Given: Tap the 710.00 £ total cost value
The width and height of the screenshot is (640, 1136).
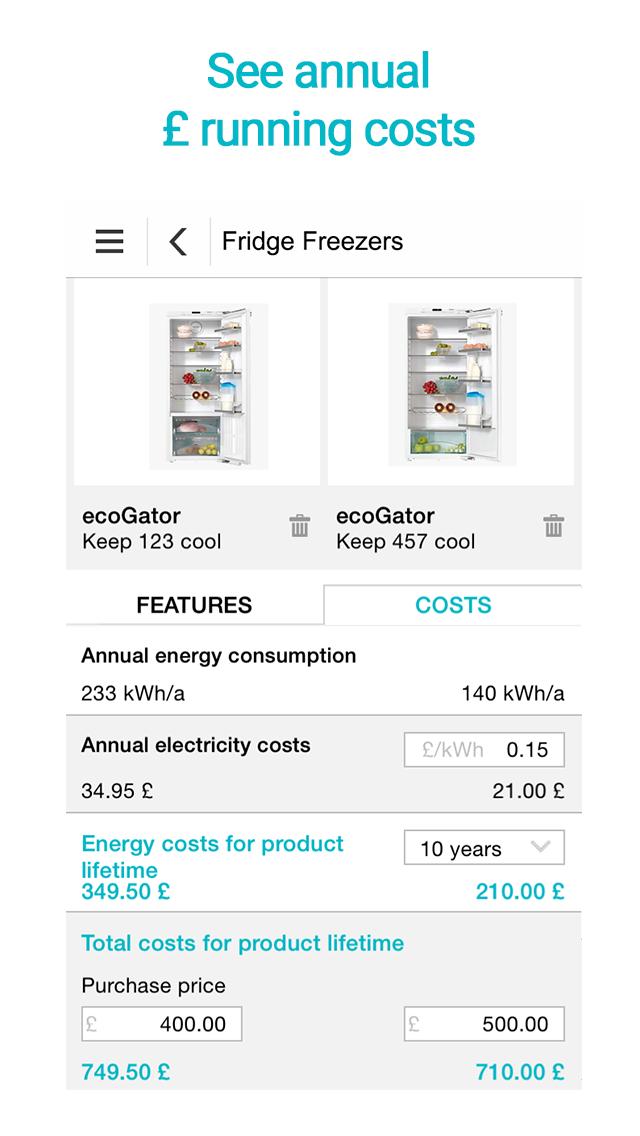Looking at the screenshot, I should point(520,1072).
